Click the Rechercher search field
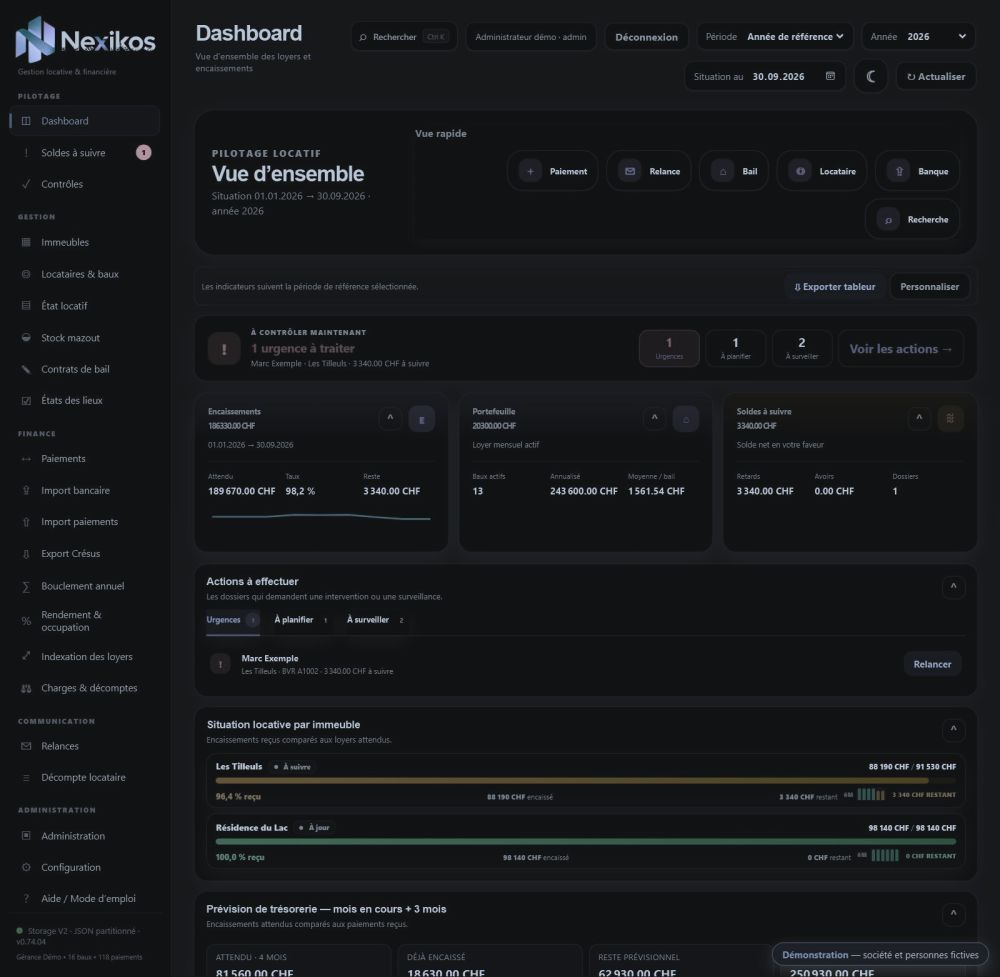The image size is (1000, 977). tap(404, 37)
